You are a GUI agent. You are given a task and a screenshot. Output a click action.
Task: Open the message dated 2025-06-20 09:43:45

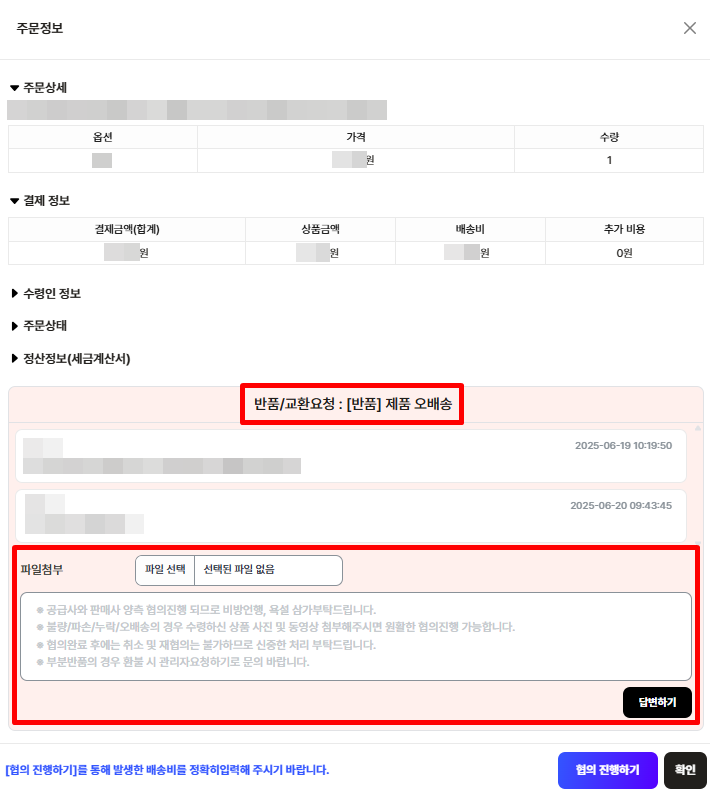(351, 515)
